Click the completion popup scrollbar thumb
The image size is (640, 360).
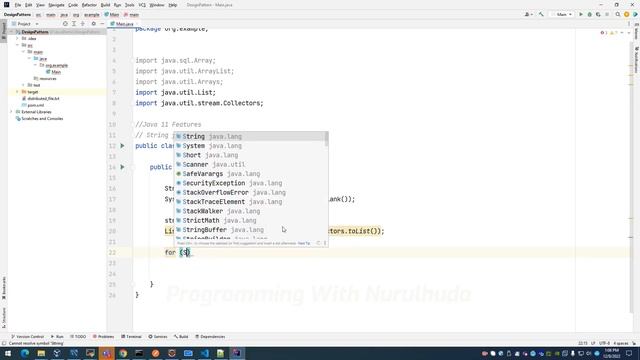326,139
